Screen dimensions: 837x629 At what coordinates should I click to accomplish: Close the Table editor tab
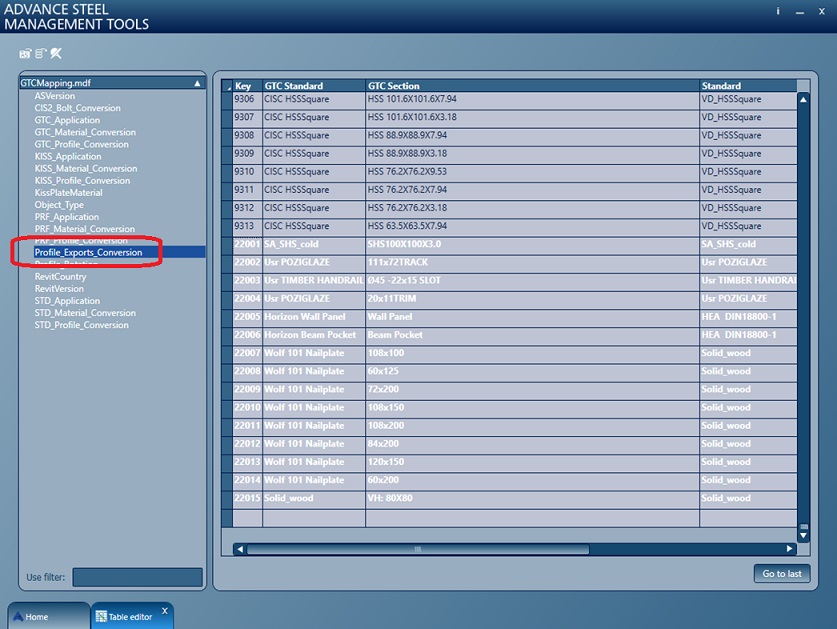click(165, 610)
